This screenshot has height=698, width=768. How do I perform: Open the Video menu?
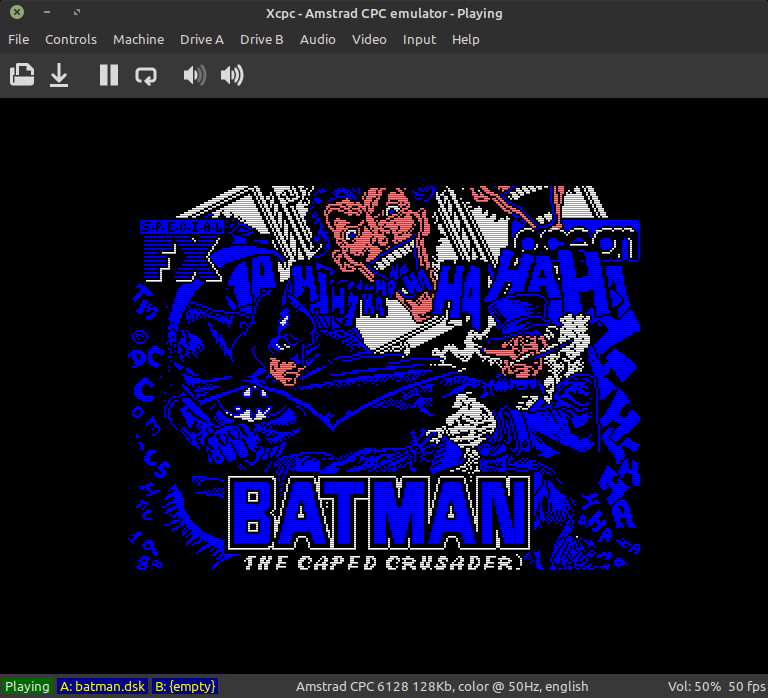(369, 40)
